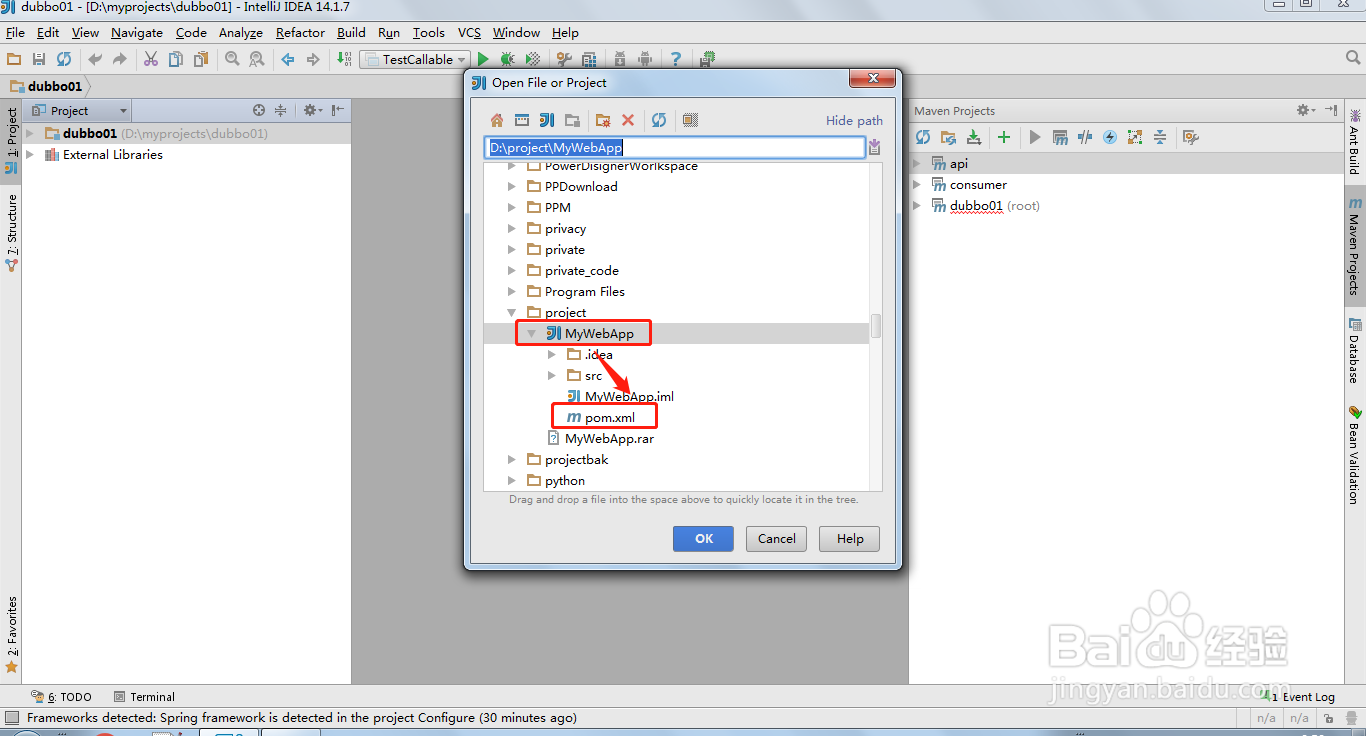Collapse the project folder node

[512, 313]
